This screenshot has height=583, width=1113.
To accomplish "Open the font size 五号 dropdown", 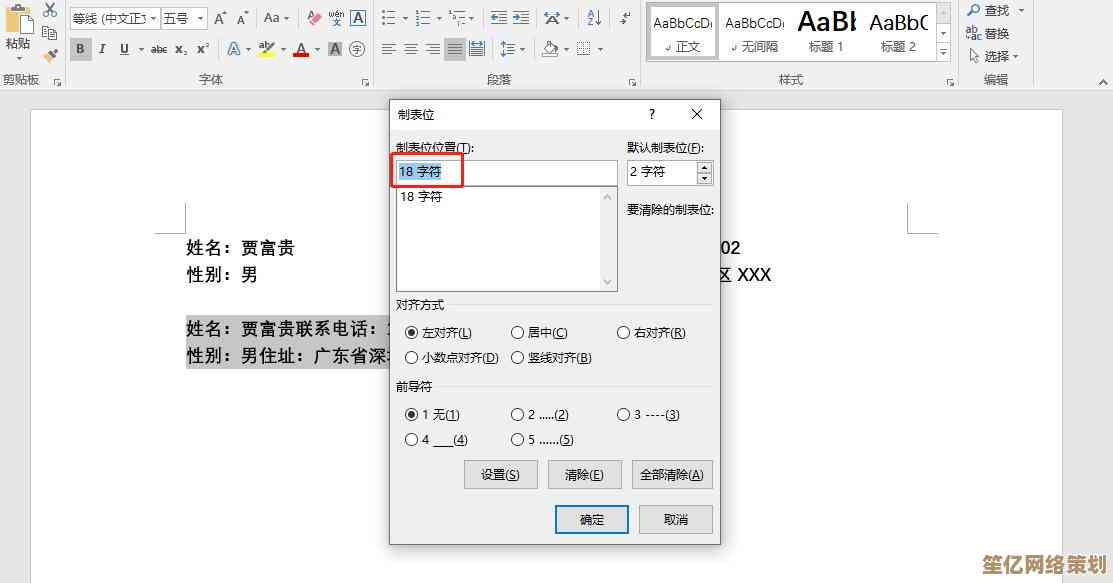I will pos(201,18).
